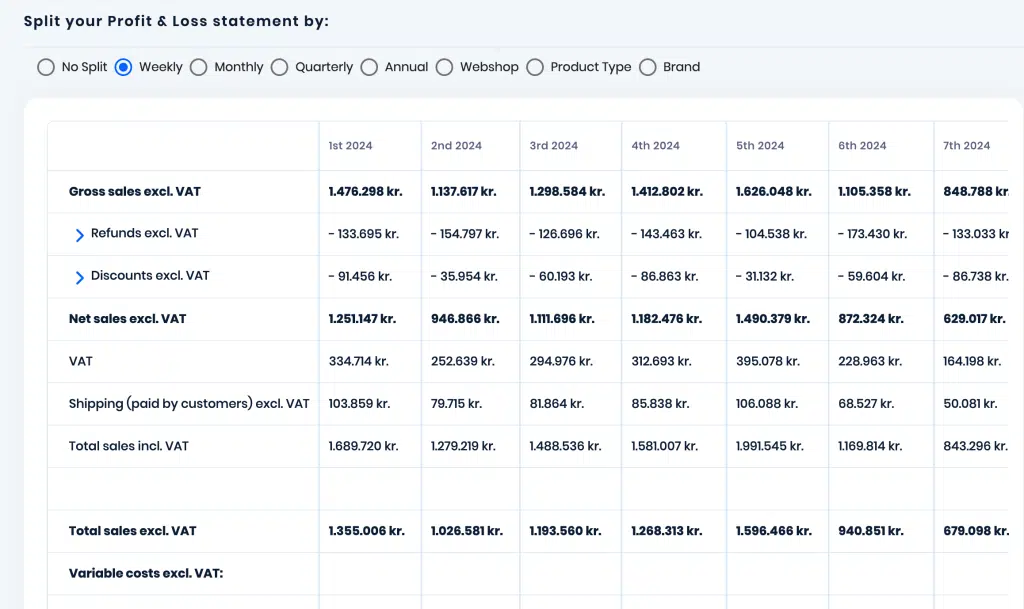
Task: Click the Discounts excl. VAT row label
Action: [x=150, y=275]
